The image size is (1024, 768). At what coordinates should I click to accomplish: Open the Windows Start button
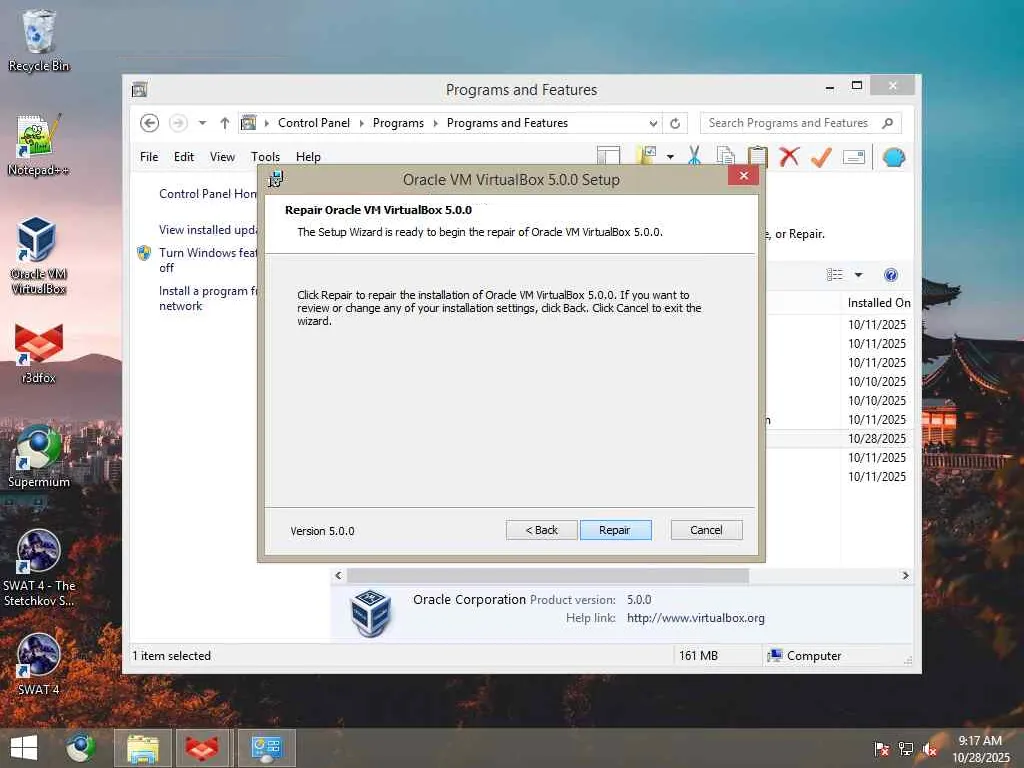point(24,748)
